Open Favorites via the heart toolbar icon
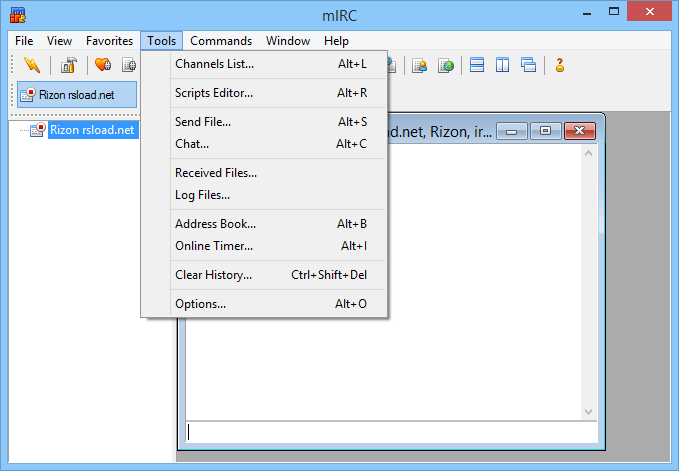 (103, 65)
